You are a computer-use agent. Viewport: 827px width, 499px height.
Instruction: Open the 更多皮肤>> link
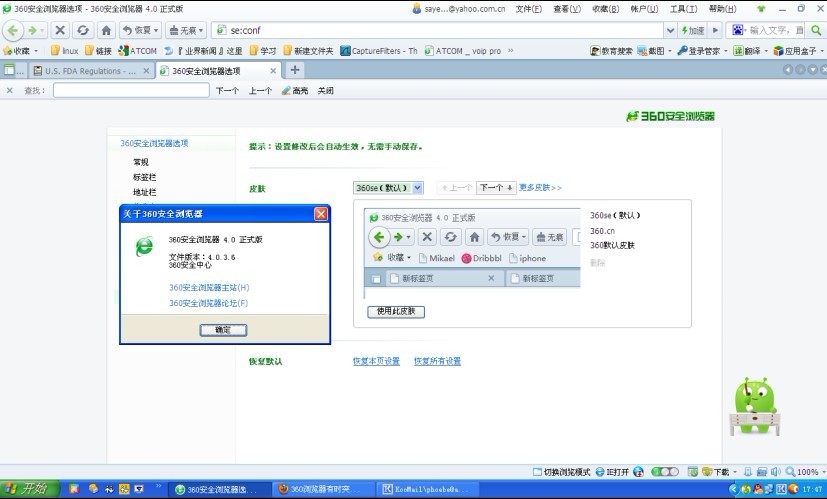[x=540, y=187]
